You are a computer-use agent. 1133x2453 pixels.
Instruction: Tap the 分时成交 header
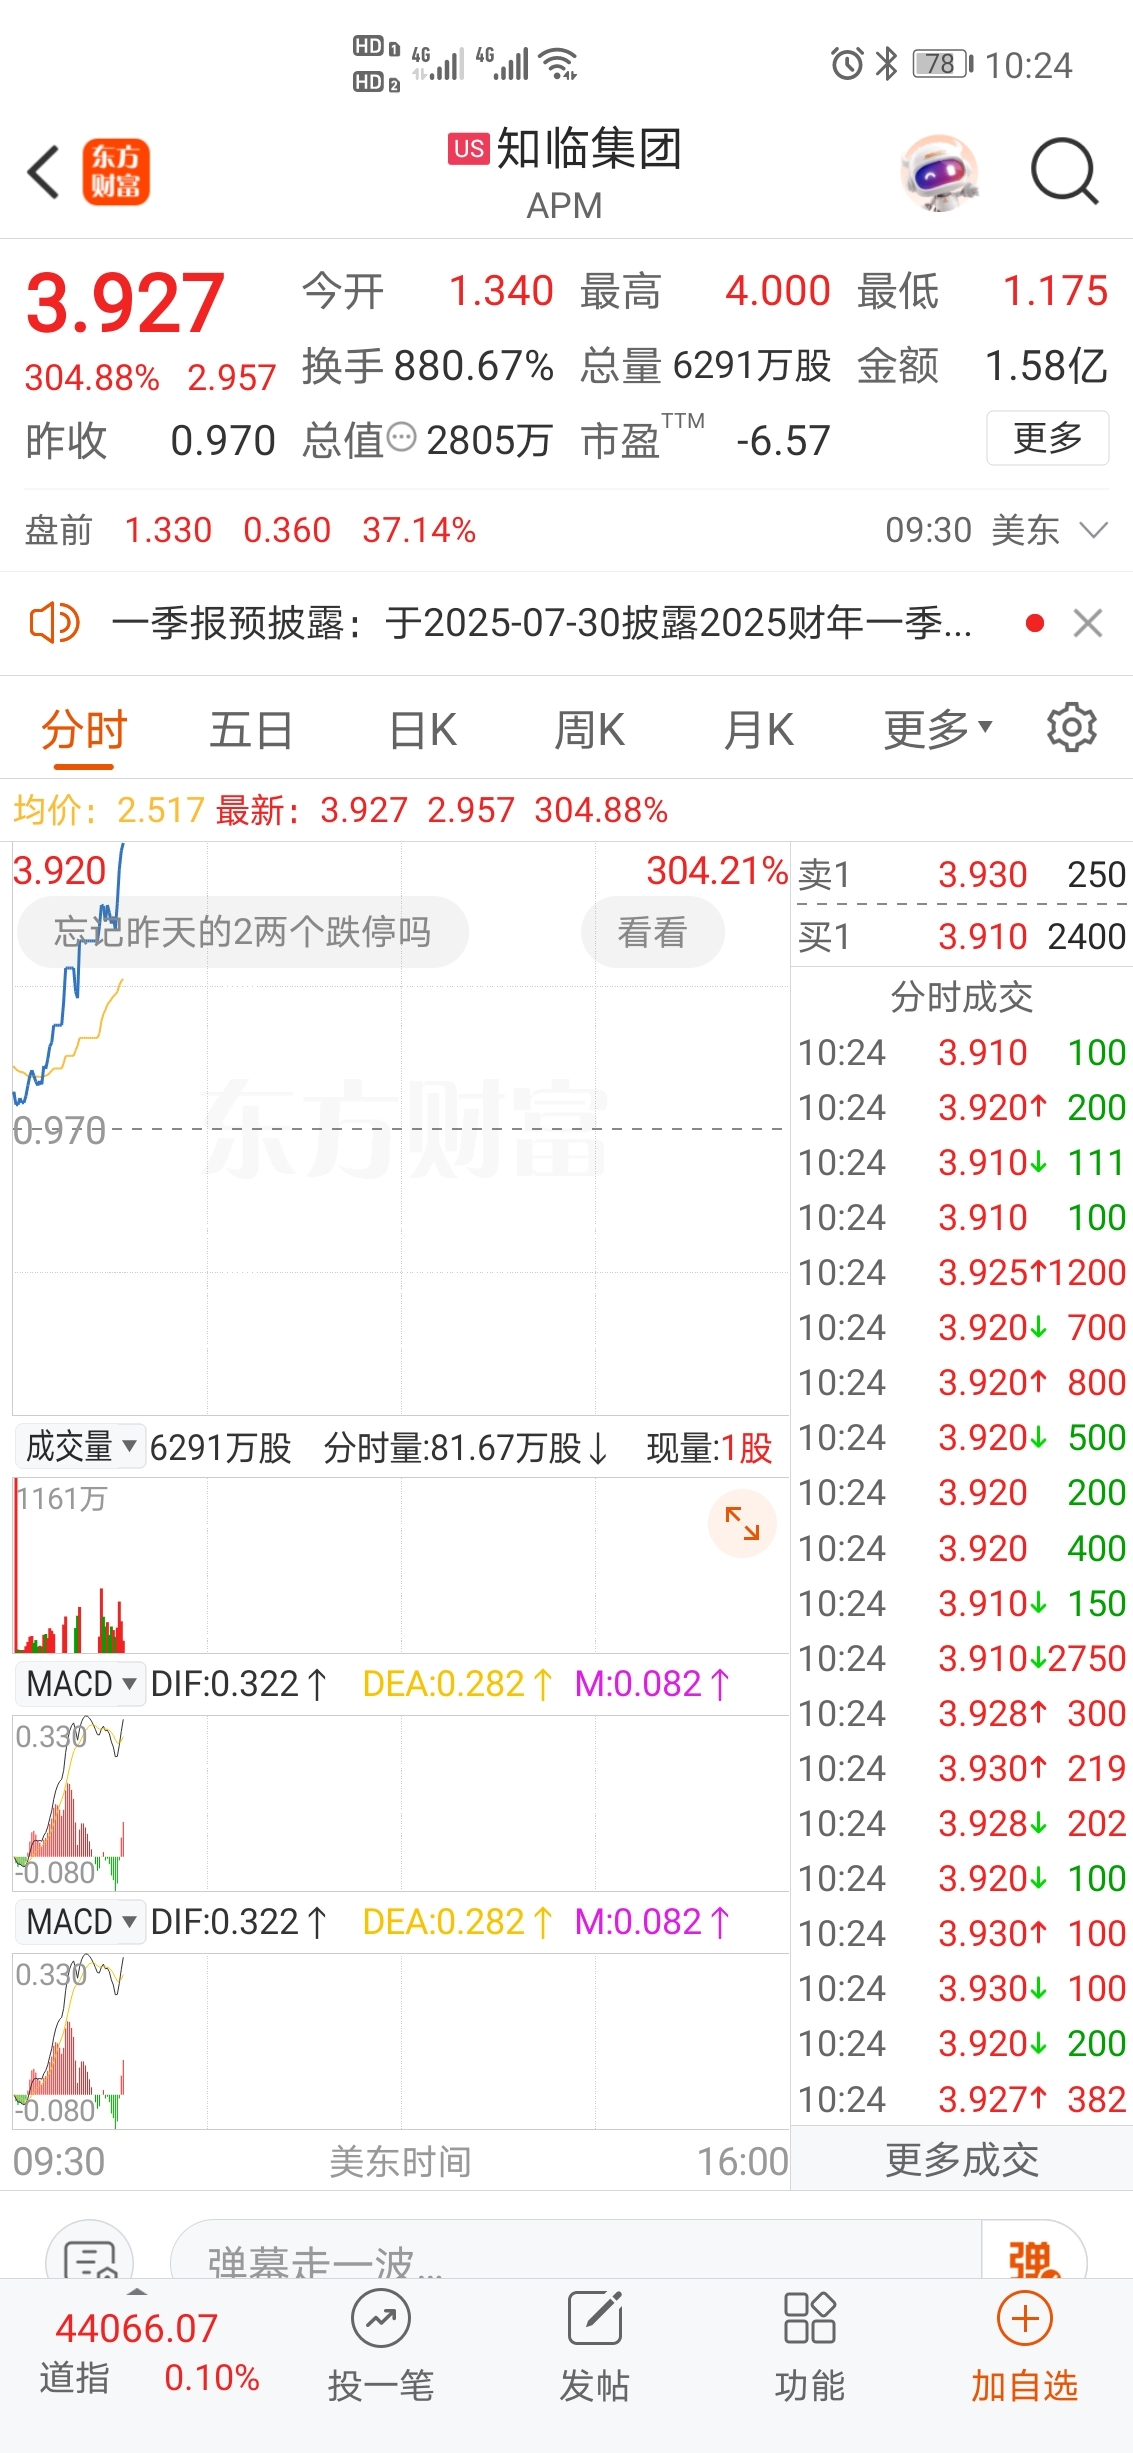click(x=961, y=996)
